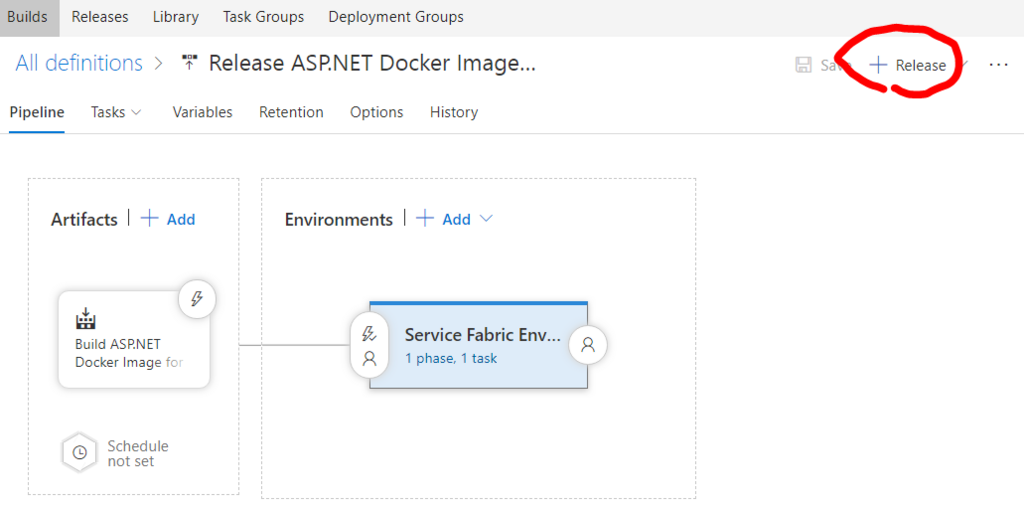Go to the Releases hub
Image resolution: width=1024 pixels, height=508 pixels.
[100, 17]
